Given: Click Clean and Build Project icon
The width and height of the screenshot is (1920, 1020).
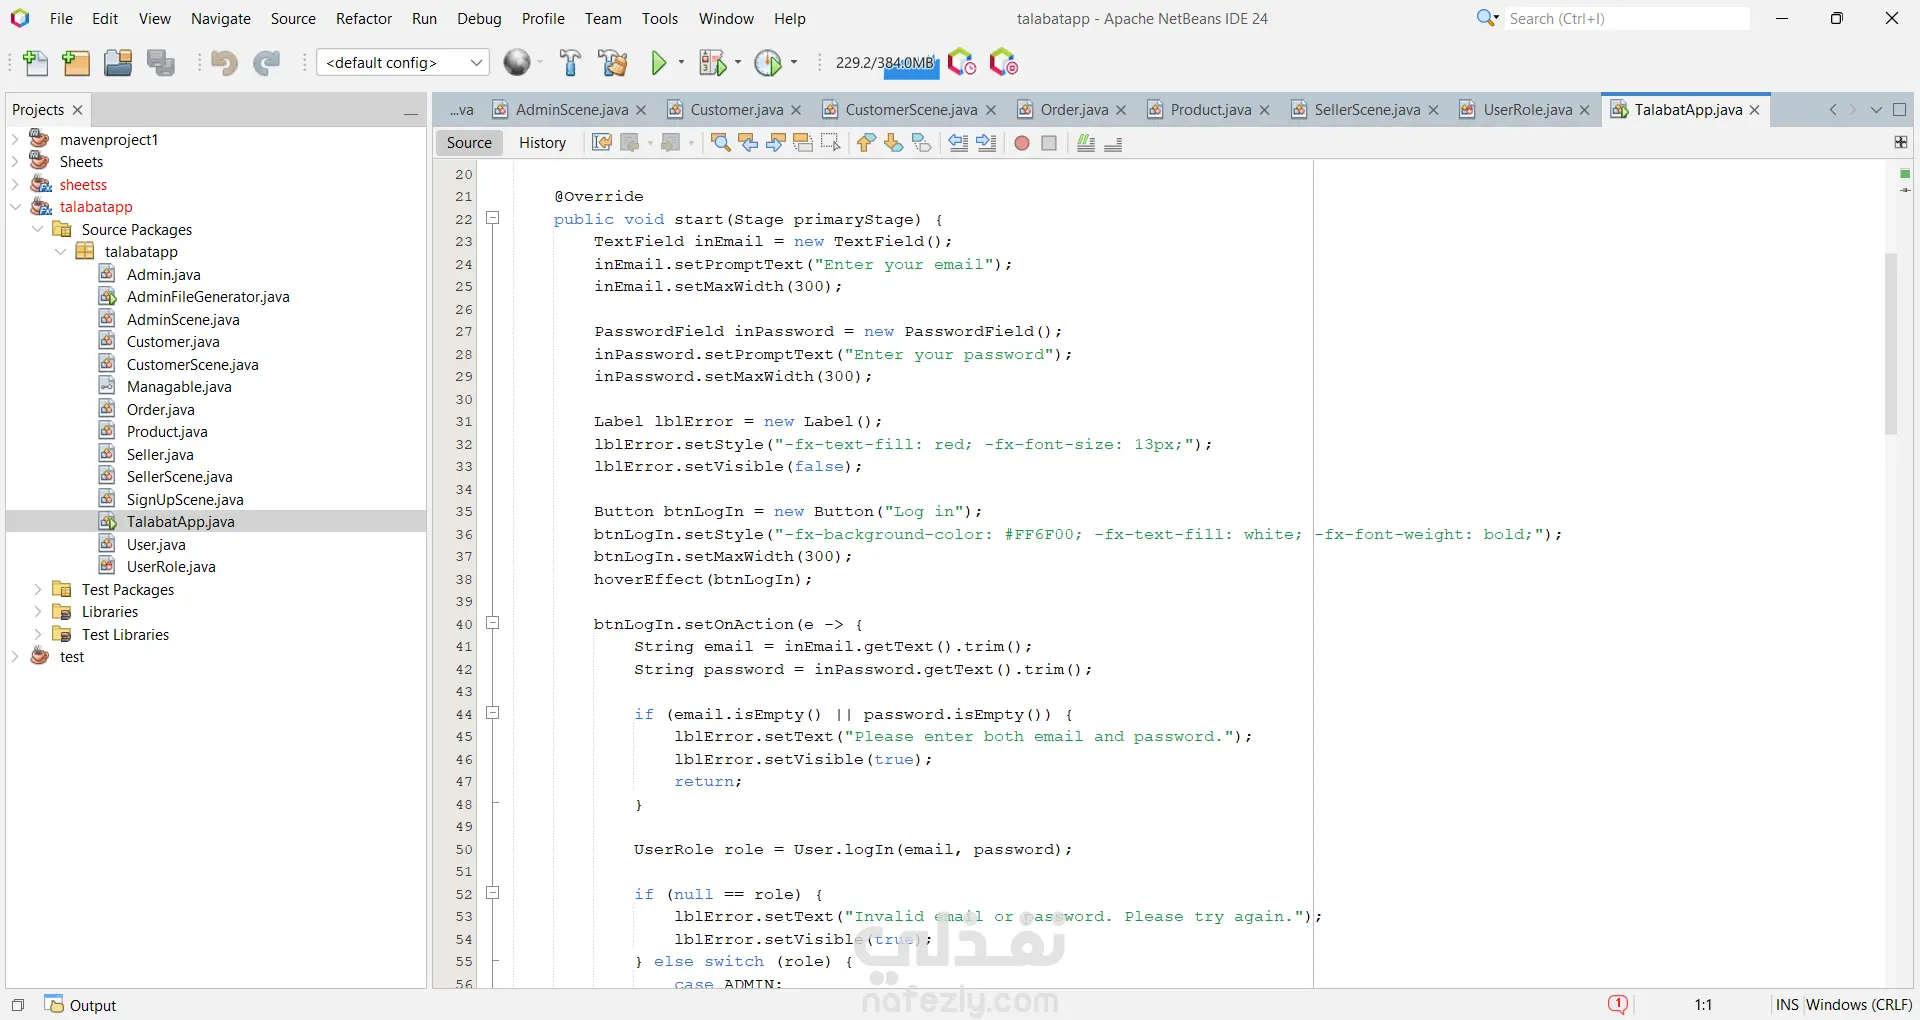Looking at the screenshot, I should coord(613,63).
